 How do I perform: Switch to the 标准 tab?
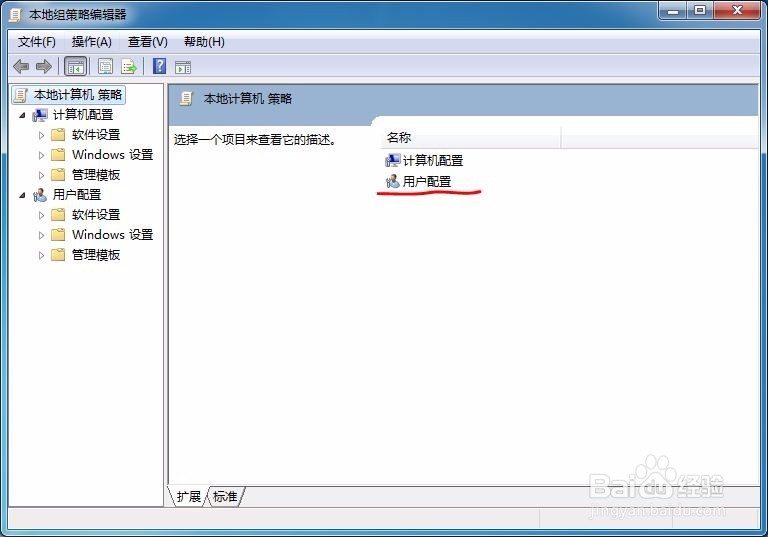pyautogui.click(x=225, y=496)
